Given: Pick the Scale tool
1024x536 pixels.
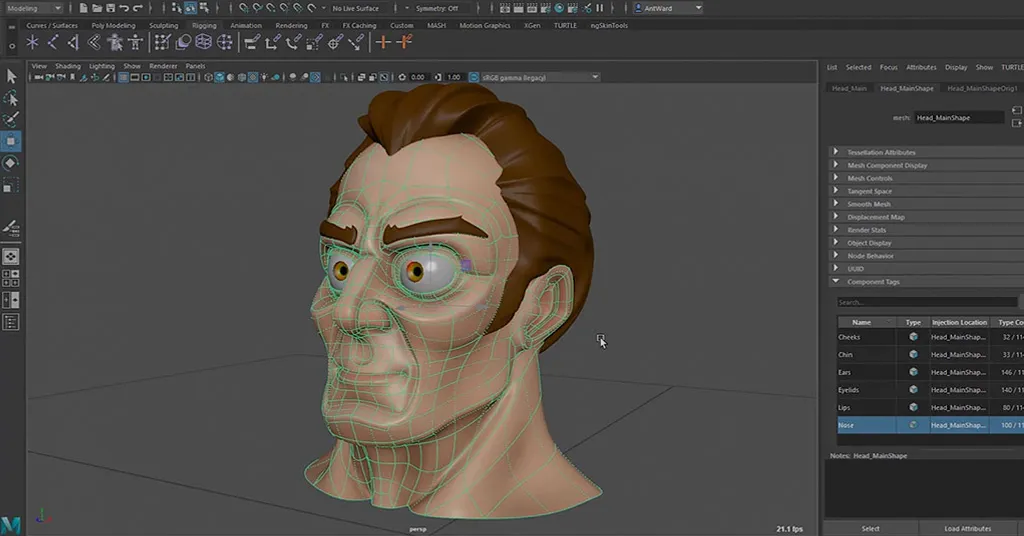Looking at the screenshot, I should (9, 185).
